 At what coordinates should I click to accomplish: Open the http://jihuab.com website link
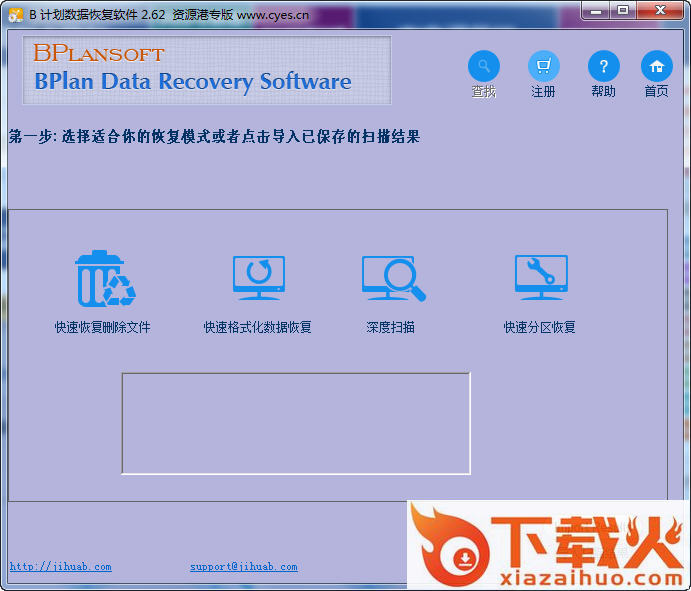coord(61,567)
